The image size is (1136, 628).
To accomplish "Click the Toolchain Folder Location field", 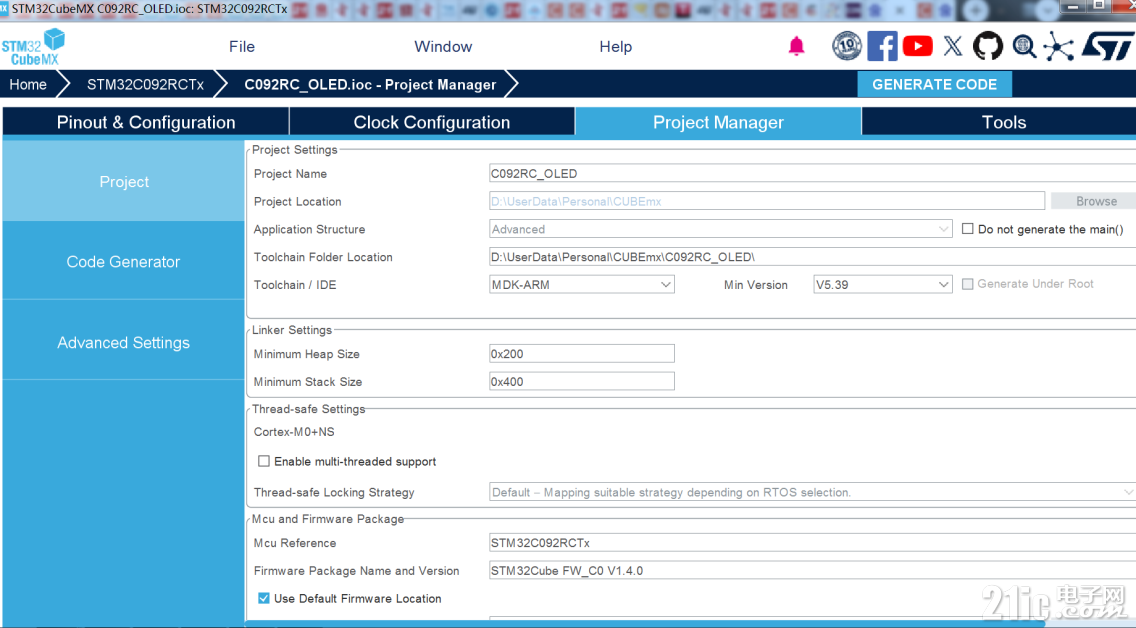I will [x=812, y=257].
